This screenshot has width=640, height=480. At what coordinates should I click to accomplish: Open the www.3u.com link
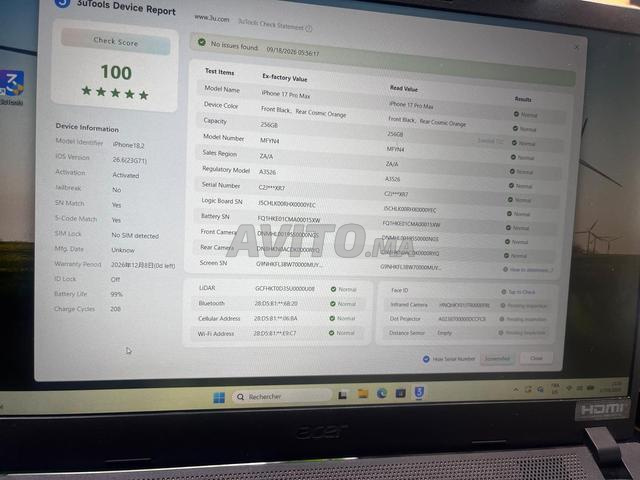click(x=212, y=18)
